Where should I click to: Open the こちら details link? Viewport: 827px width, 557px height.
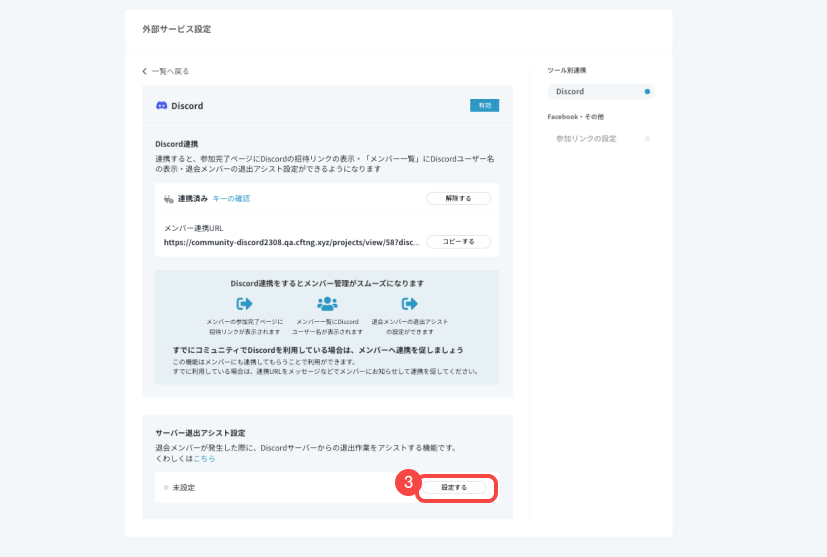tap(204, 458)
